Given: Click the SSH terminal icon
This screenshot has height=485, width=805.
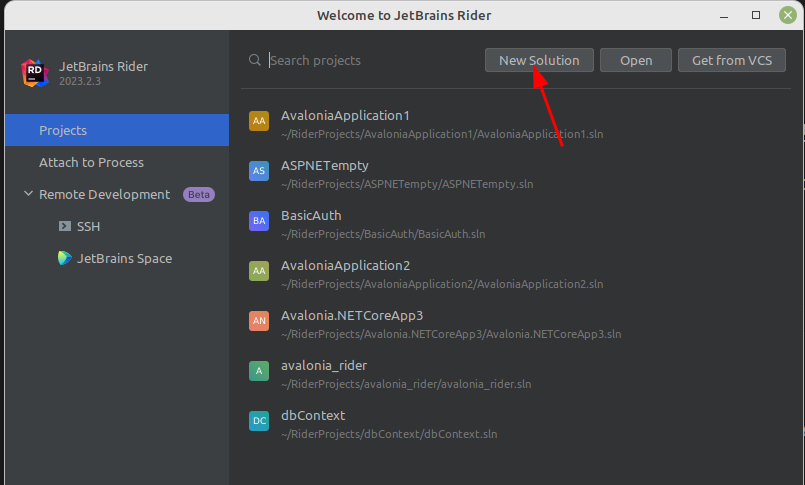Looking at the screenshot, I should (65, 226).
